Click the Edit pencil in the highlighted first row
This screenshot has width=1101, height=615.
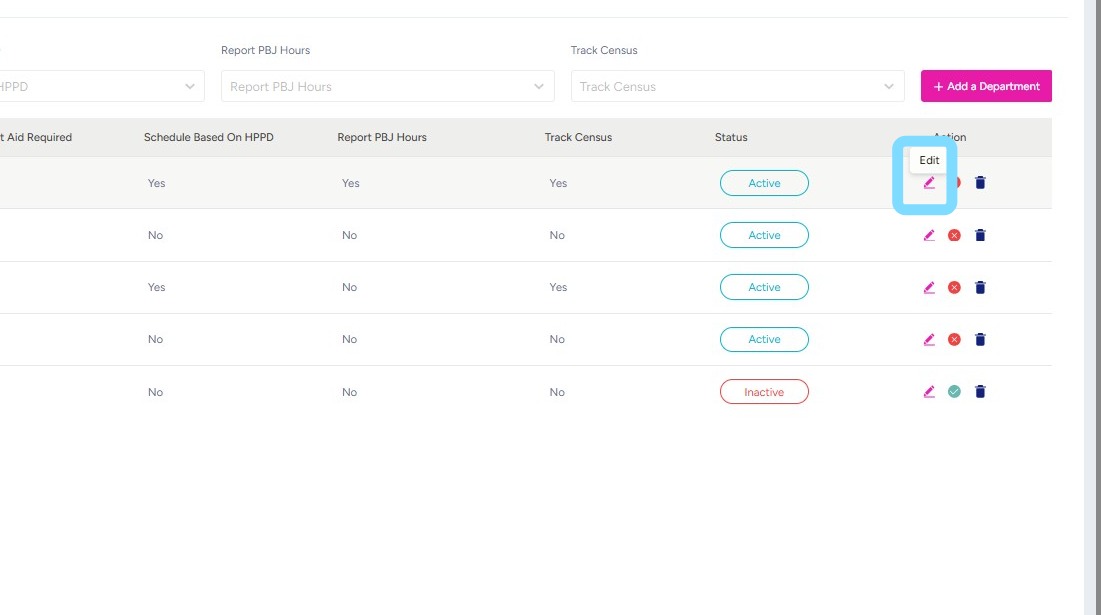[929, 183]
